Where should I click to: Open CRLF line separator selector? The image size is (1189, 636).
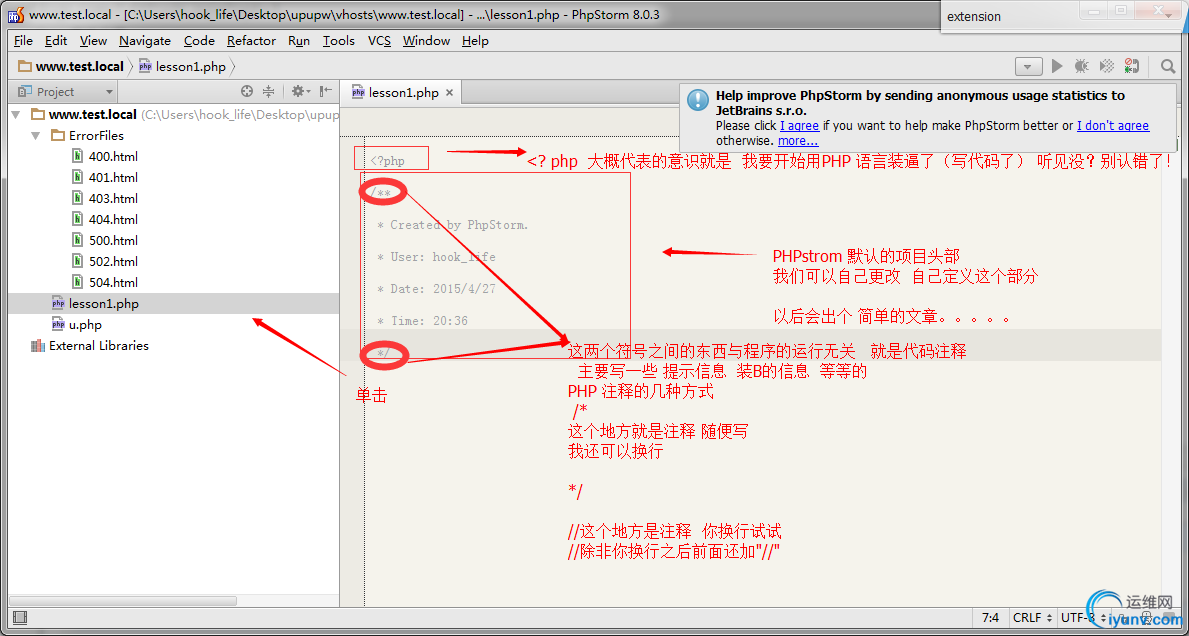point(1032,618)
